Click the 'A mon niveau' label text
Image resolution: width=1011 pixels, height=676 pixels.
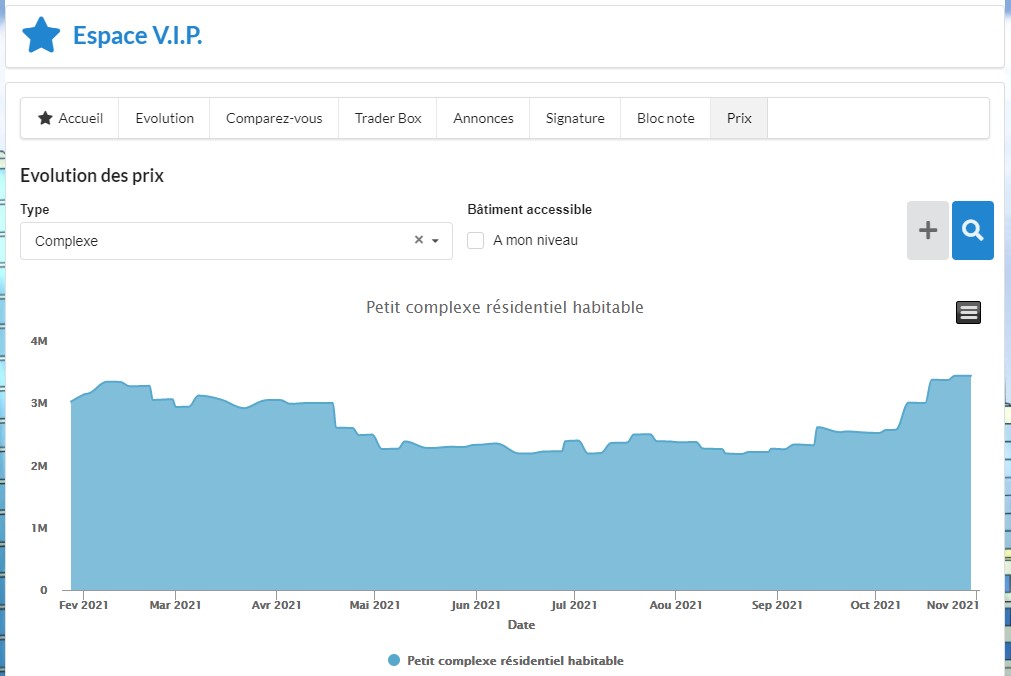coord(535,240)
